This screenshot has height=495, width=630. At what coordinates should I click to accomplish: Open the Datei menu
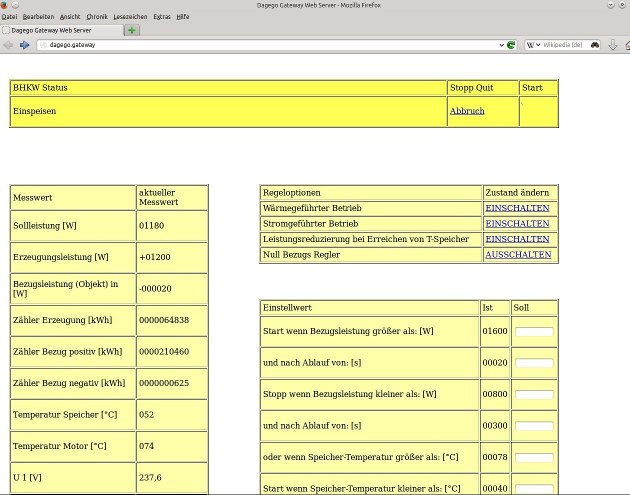[x=10, y=17]
